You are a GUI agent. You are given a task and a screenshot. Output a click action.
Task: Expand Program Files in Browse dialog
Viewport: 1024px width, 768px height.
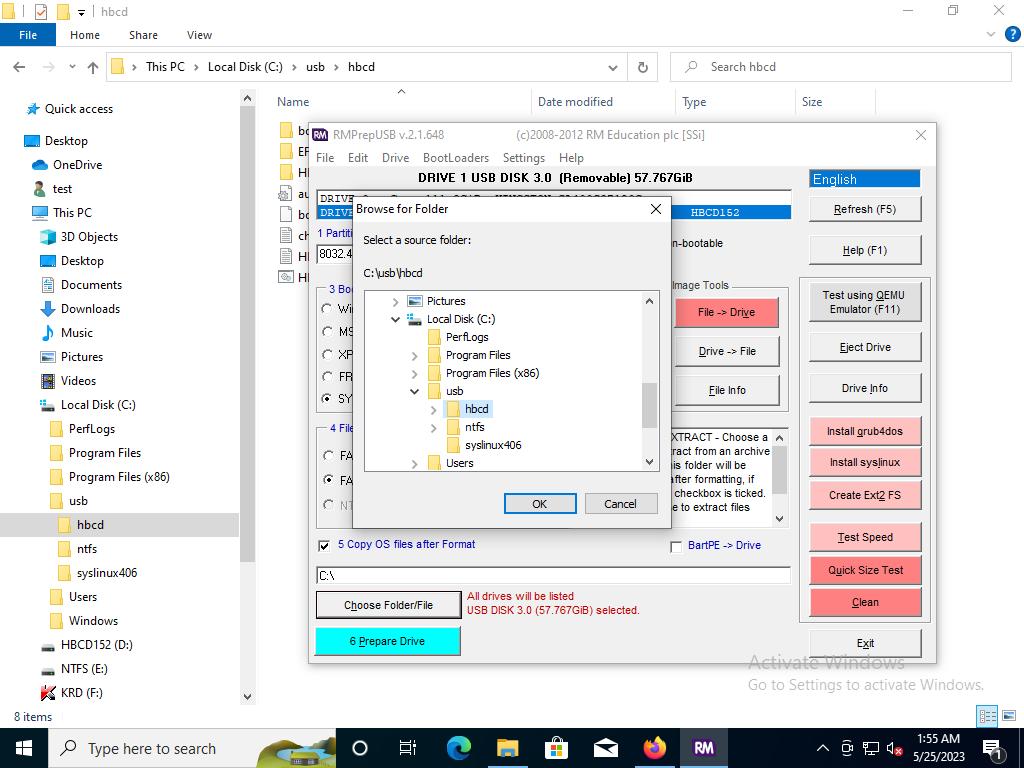click(414, 356)
